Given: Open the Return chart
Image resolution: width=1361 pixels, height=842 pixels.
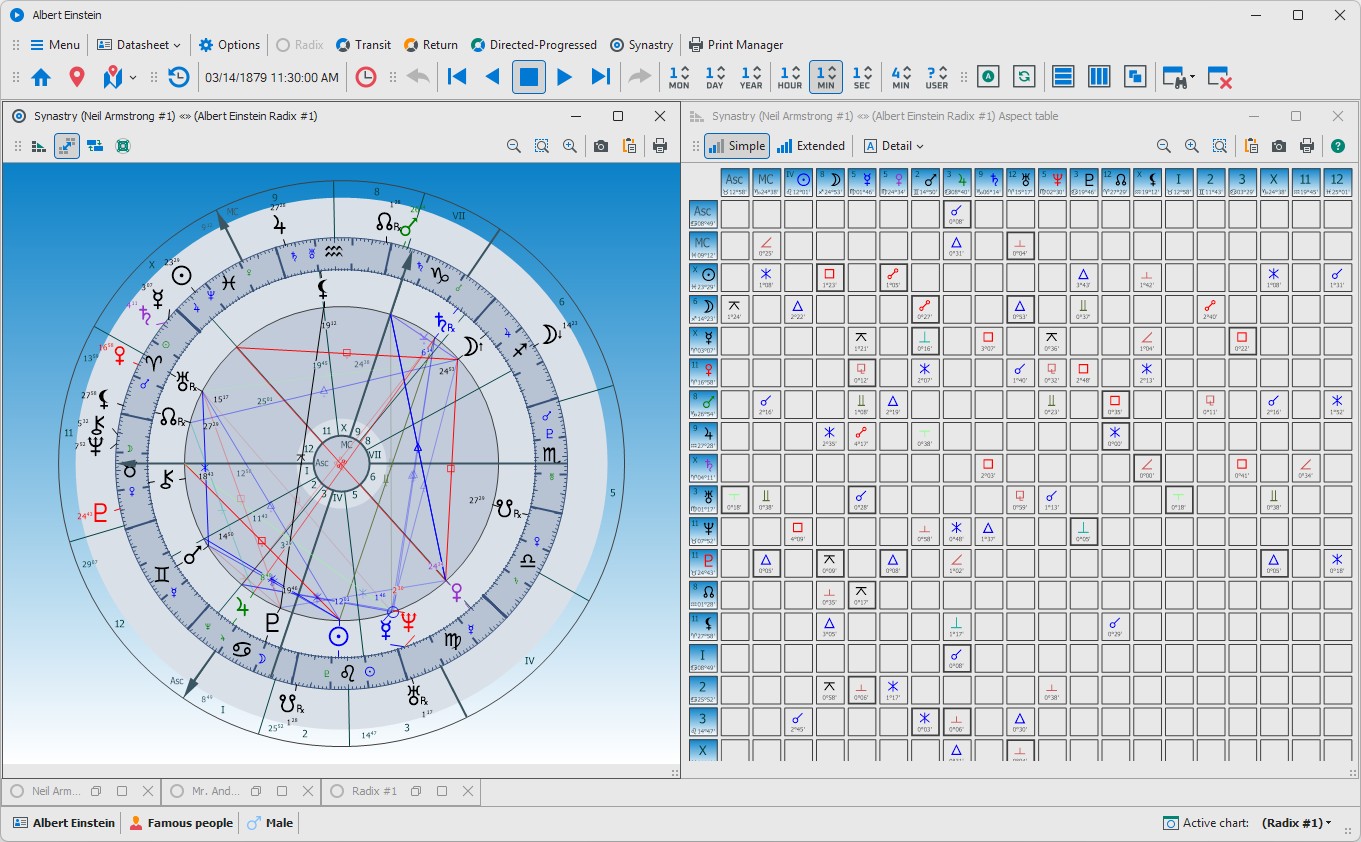Looking at the screenshot, I should point(431,45).
